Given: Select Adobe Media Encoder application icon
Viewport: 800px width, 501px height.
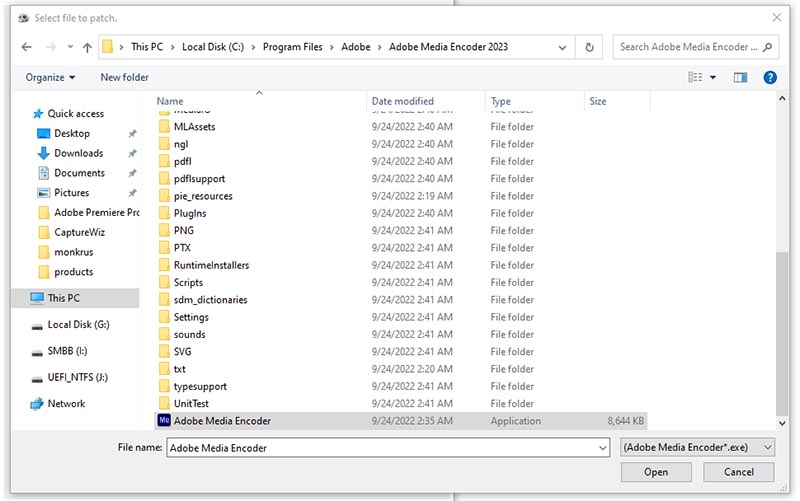Looking at the screenshot, I should (164, 421).
